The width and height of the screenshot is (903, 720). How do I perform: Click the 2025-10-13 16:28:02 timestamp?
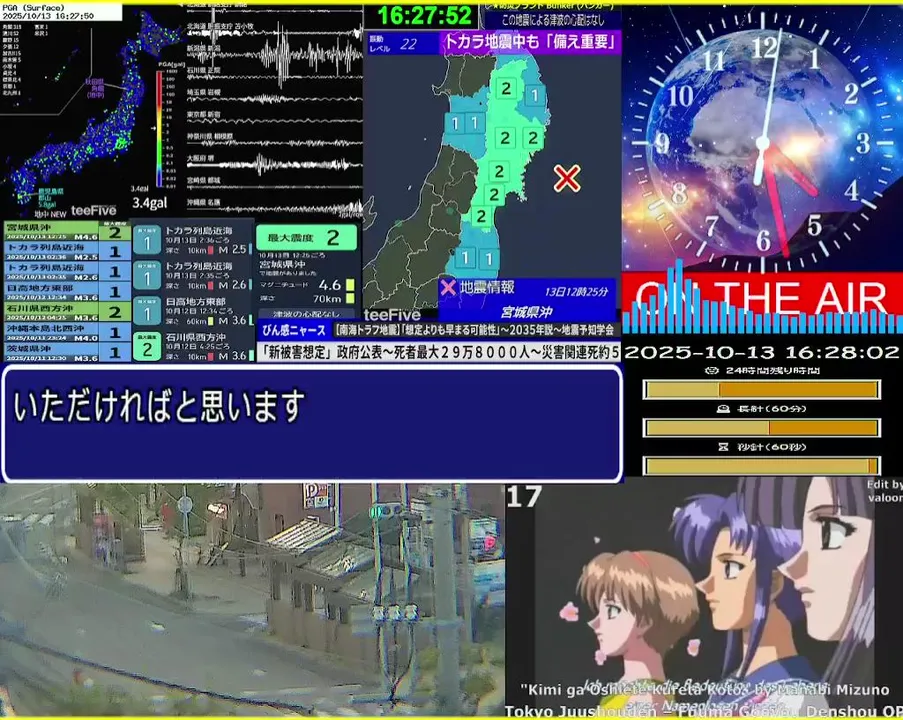(761, 352)
